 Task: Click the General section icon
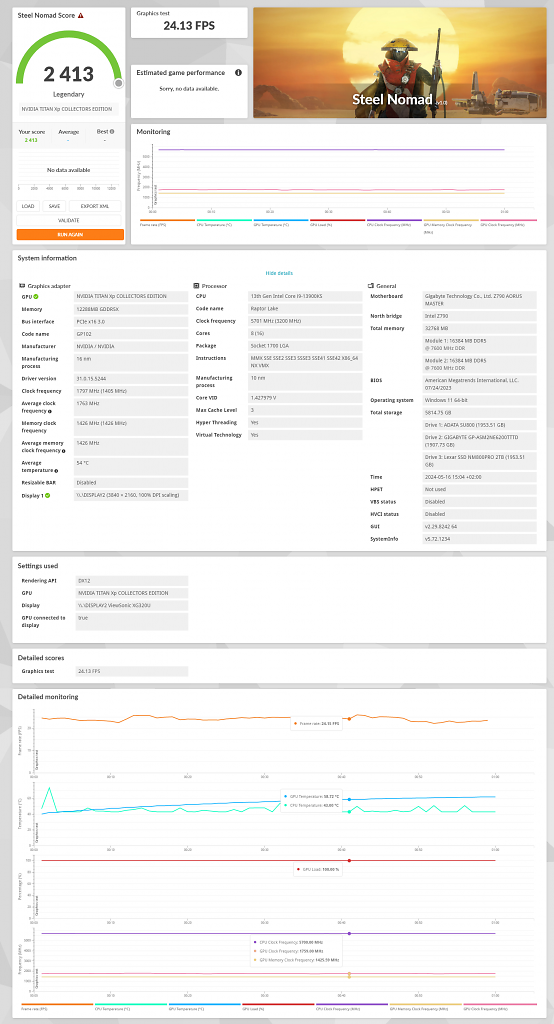371,285
